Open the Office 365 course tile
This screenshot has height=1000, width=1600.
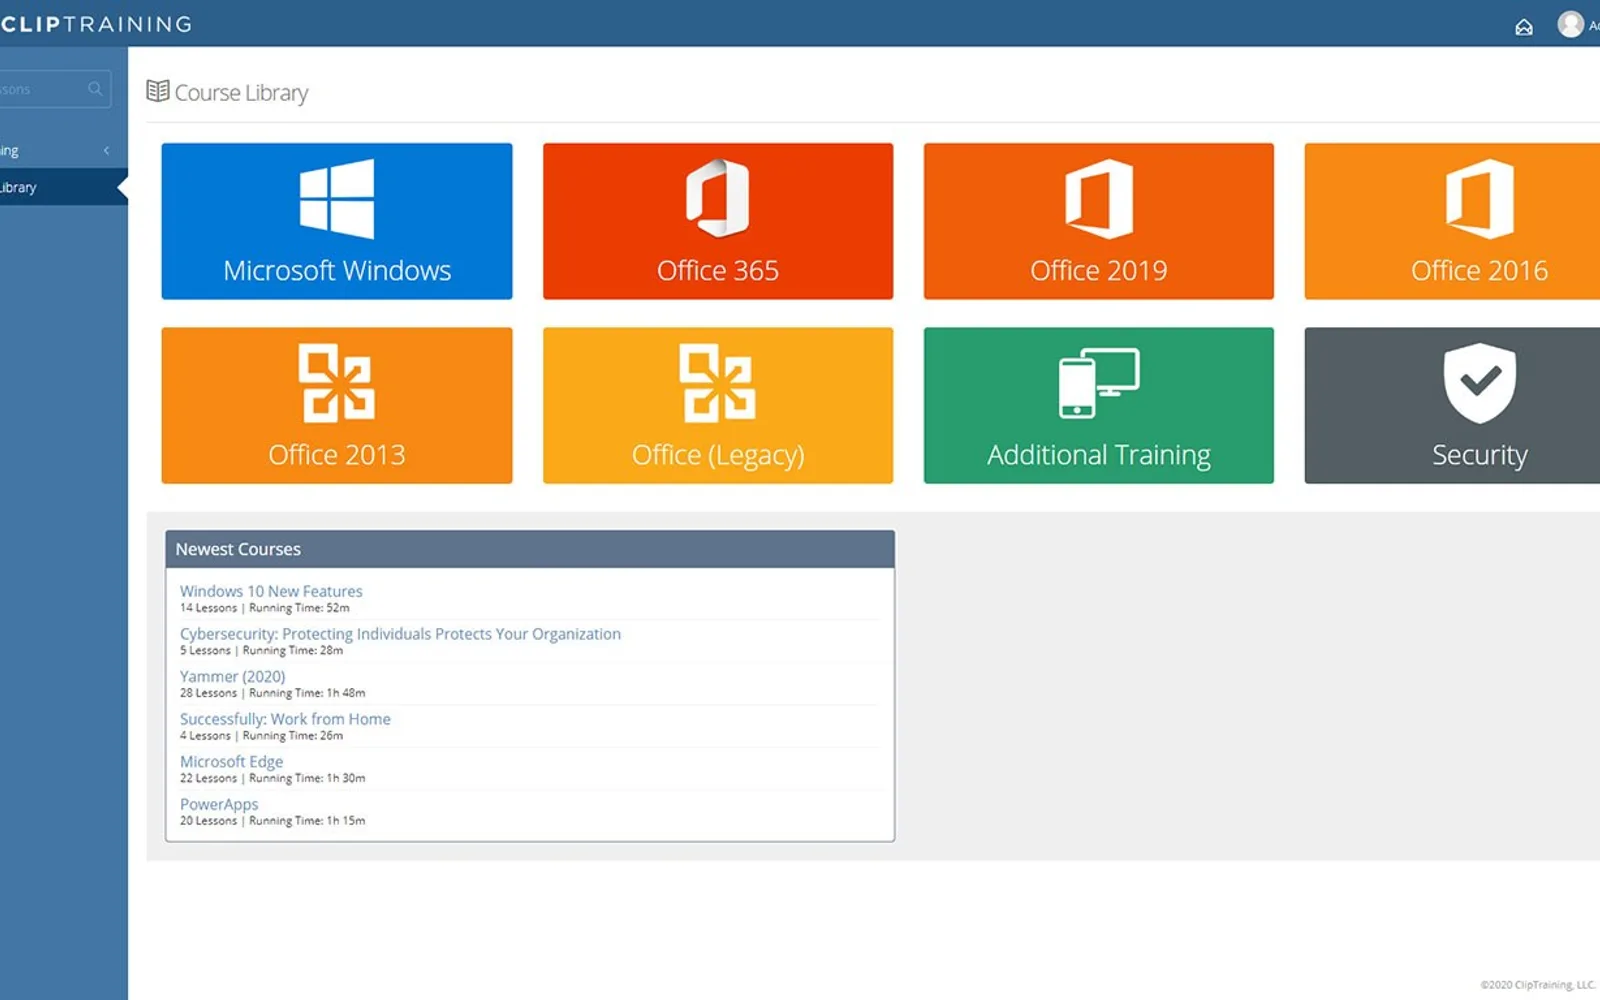pyautogui.click(x=718, y=221)
